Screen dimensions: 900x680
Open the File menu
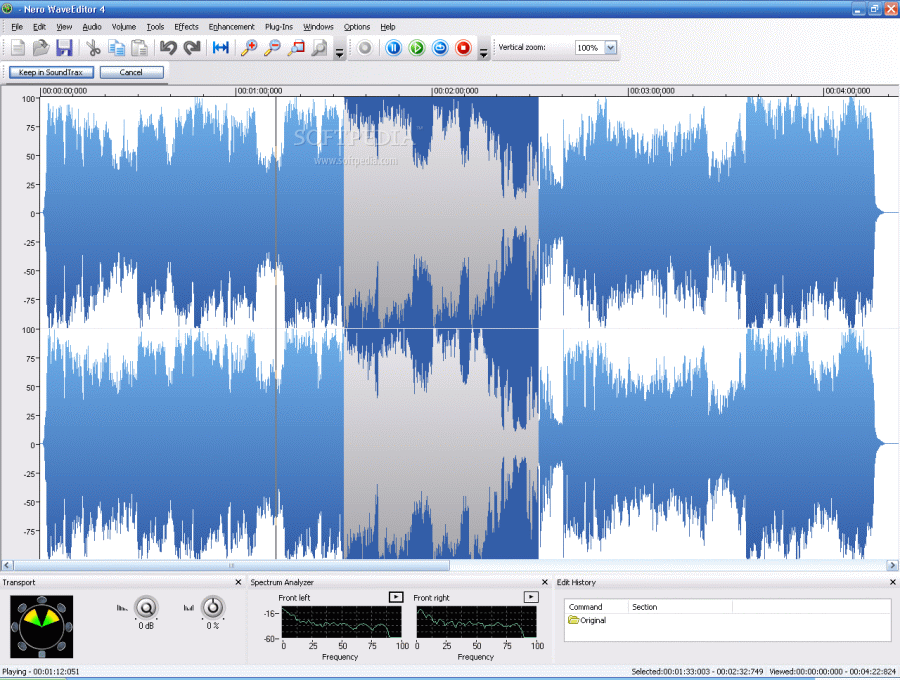(17, 27)
